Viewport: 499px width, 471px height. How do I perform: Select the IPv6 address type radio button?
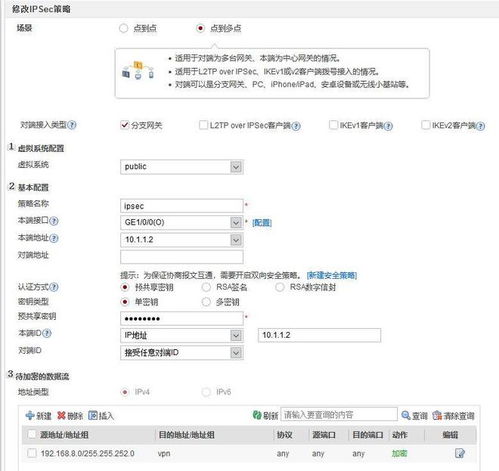206,392
